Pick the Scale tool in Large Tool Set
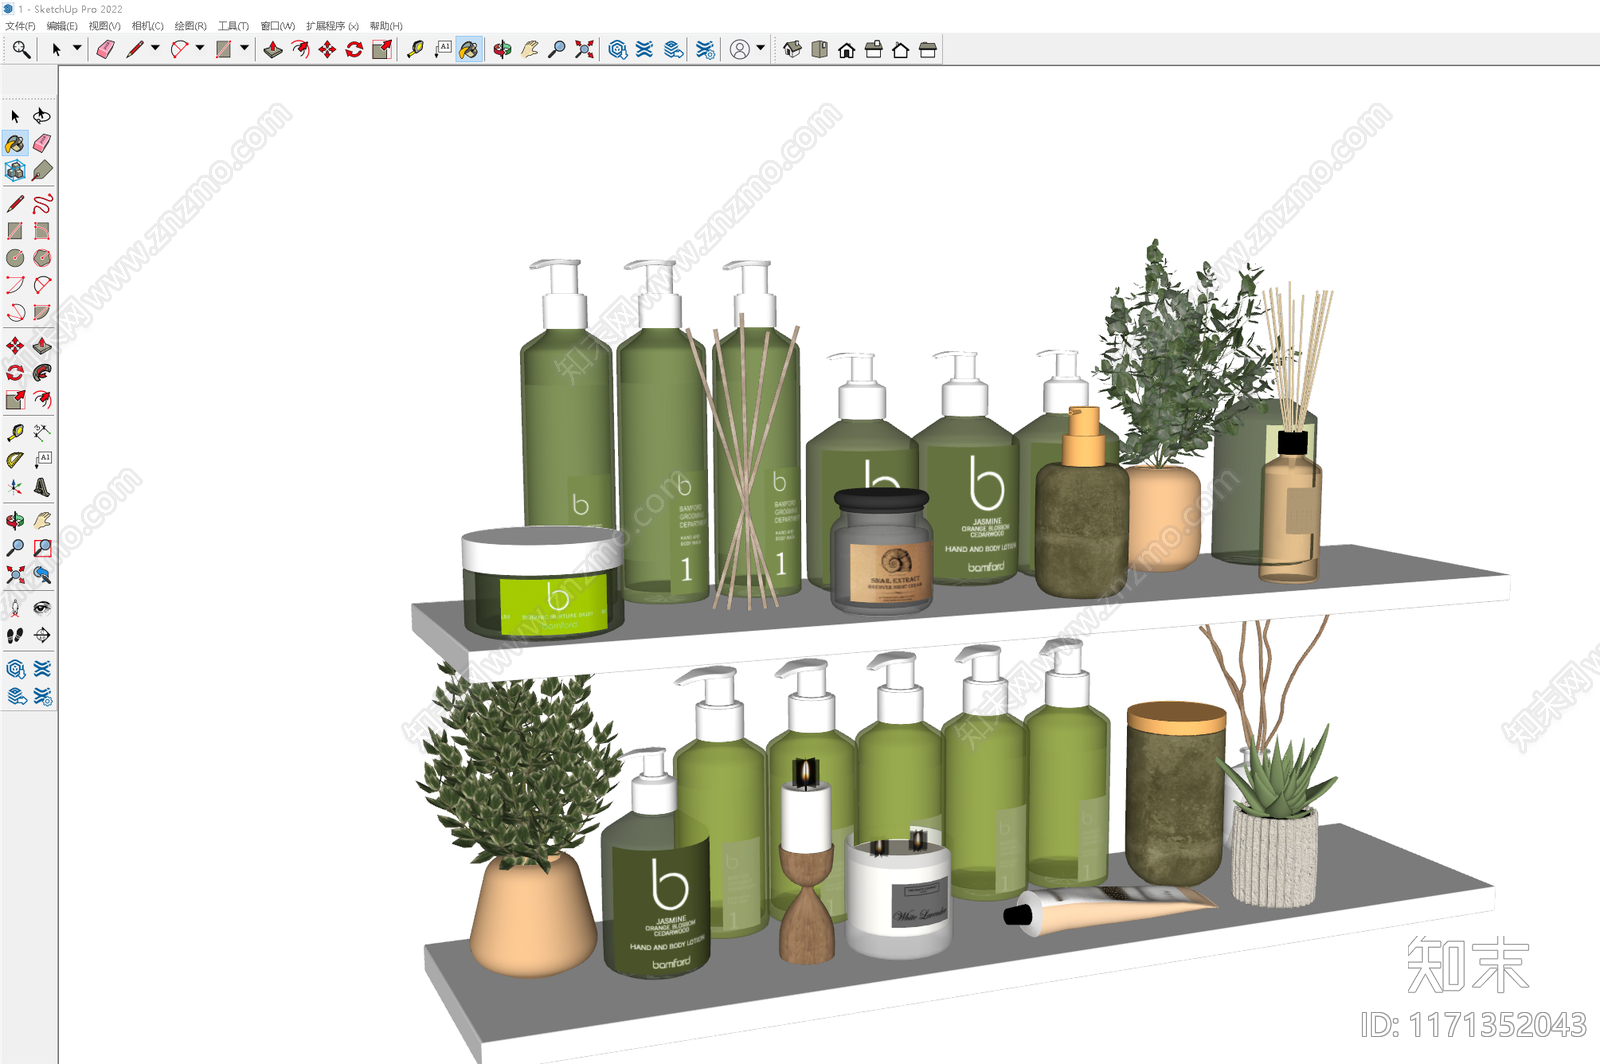The width and height of the screenshot is (1600, 1064). pyautogui.click(x=15, y=400)
